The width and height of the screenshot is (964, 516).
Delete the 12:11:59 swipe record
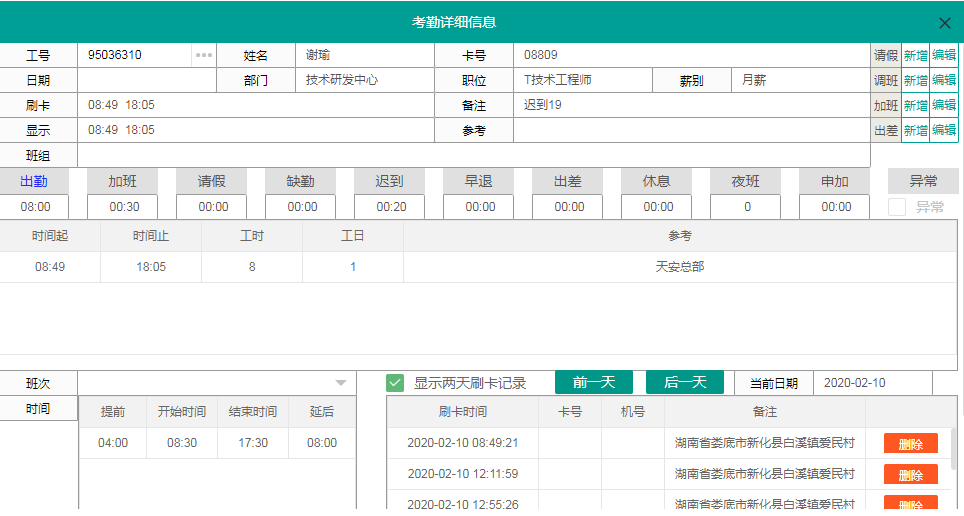(910, 474)
